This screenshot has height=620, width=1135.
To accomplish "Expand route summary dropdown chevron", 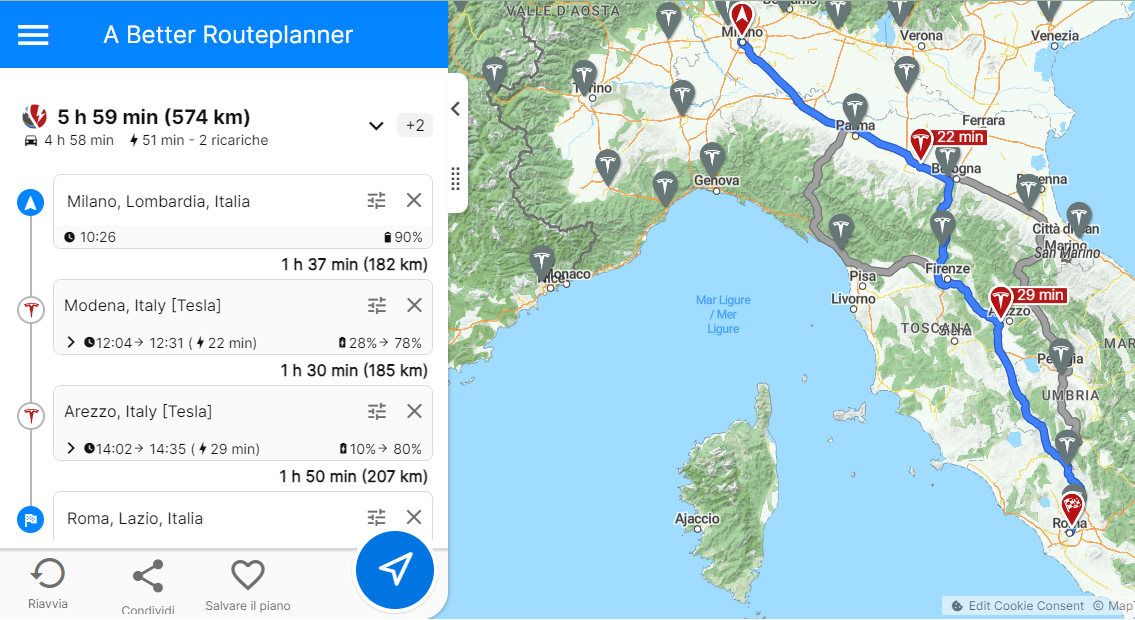I will coord(376,126).
